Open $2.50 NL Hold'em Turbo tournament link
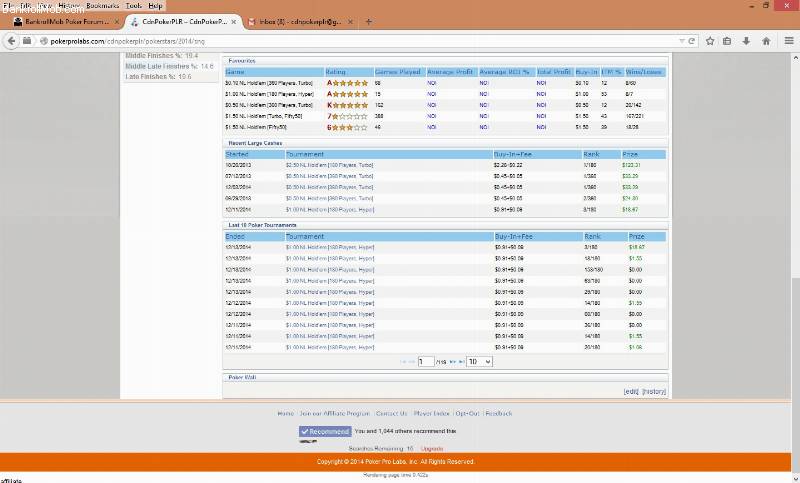Screen dimensions: 800x483 pos(330,165)
